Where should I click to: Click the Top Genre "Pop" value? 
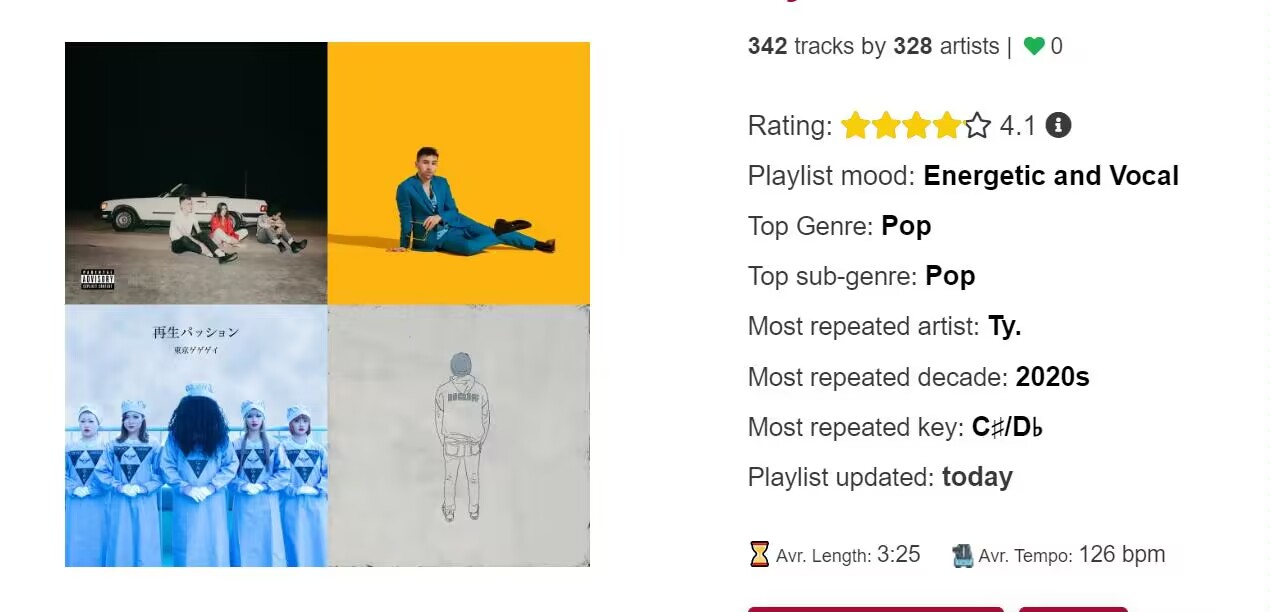(x=906, y=226)
